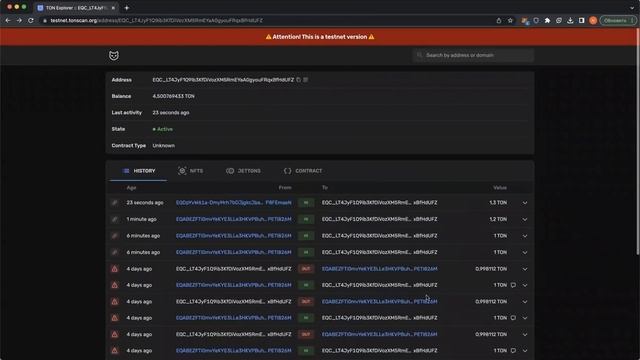Viewport: 640px width, 360px height.
Task: Close the TON Explorer tab
Action: [x=113, y=8]
